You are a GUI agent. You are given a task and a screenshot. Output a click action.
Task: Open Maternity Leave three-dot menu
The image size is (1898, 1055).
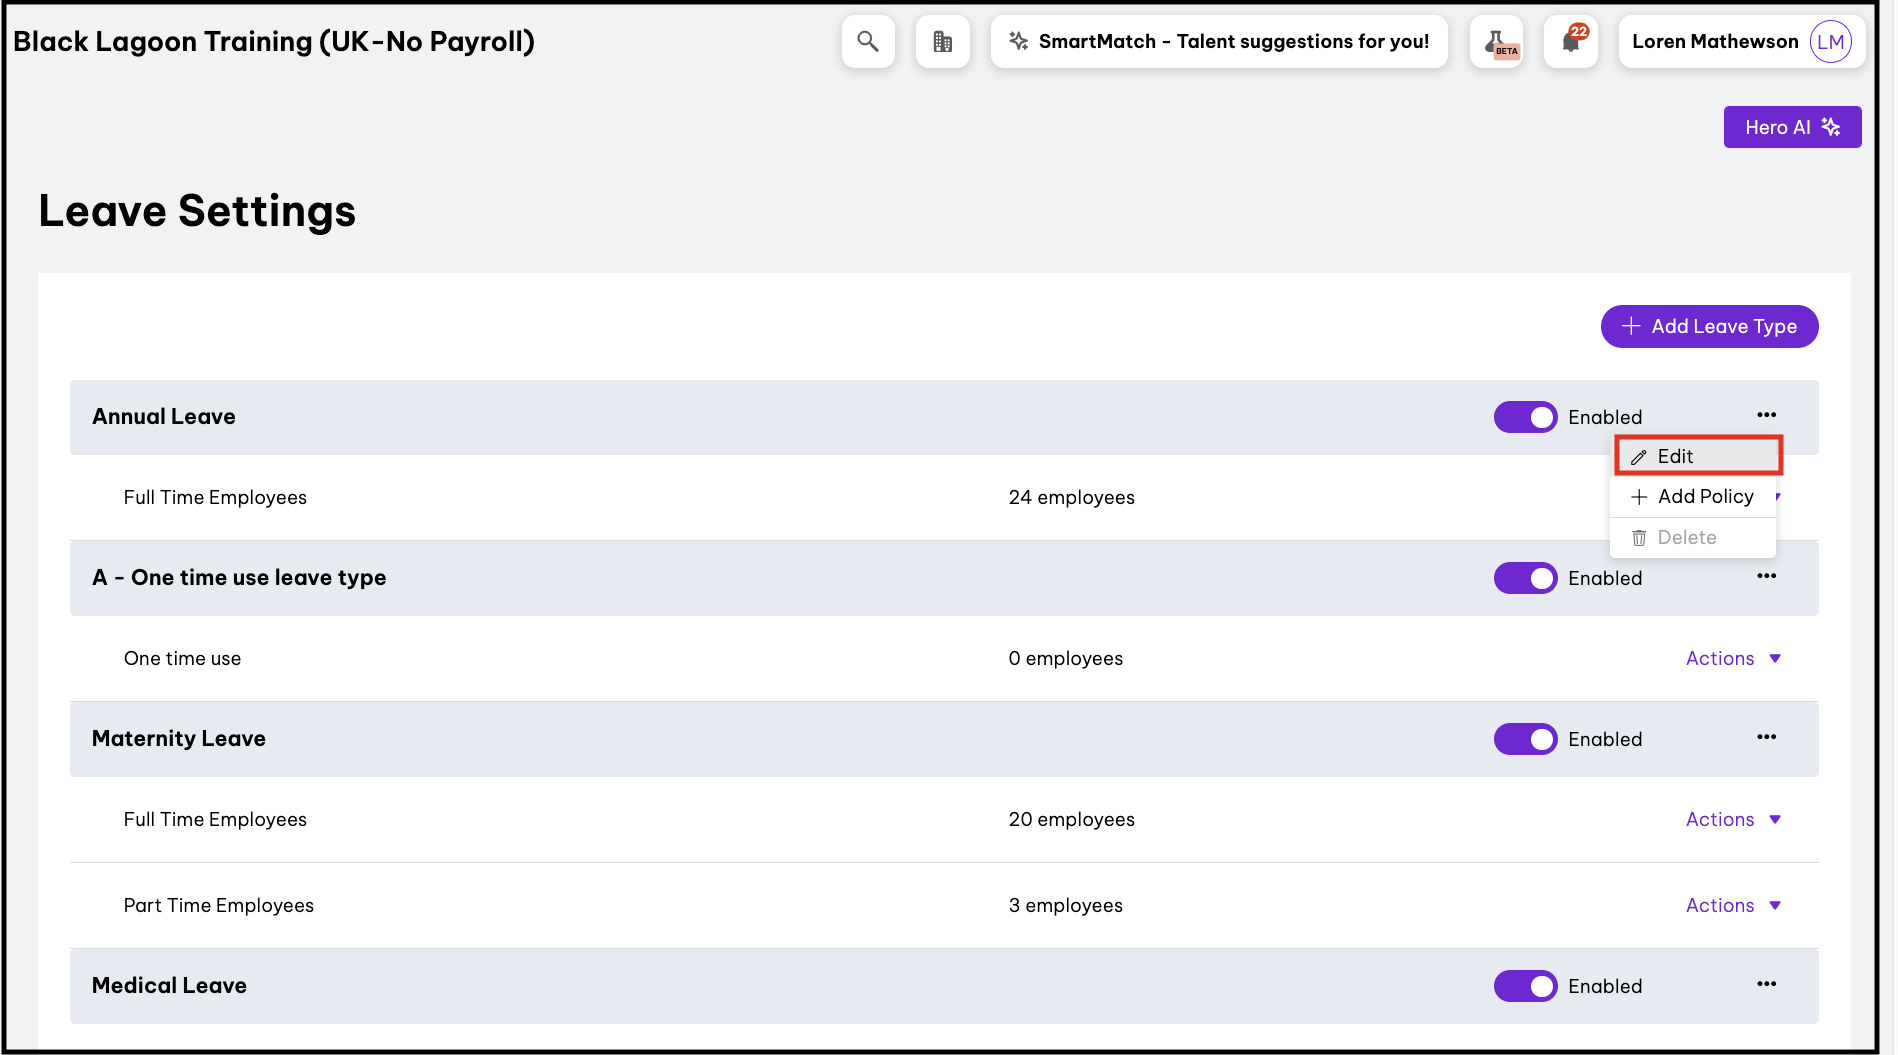pos(1766,737)
